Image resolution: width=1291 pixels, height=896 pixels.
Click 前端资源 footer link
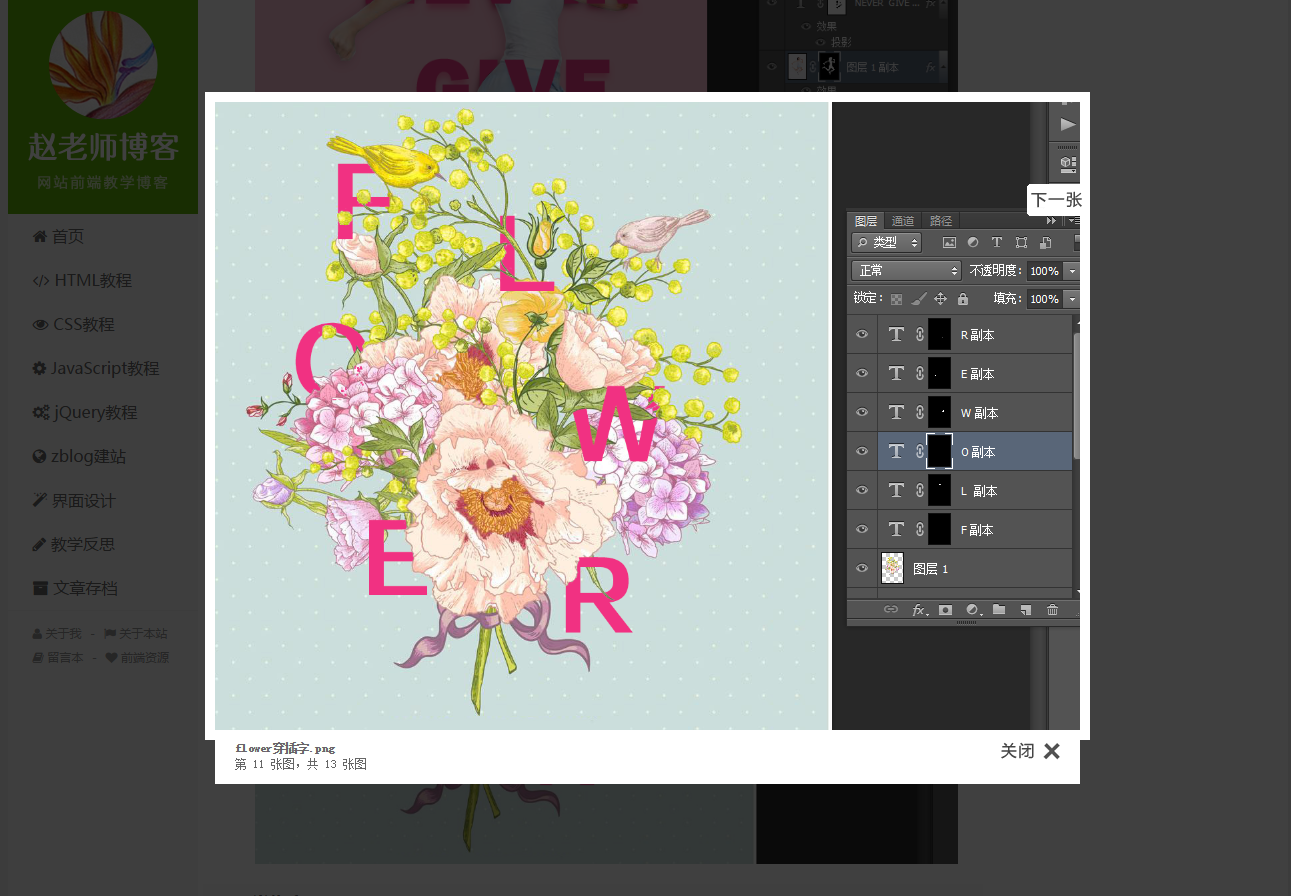coord(137,658)
